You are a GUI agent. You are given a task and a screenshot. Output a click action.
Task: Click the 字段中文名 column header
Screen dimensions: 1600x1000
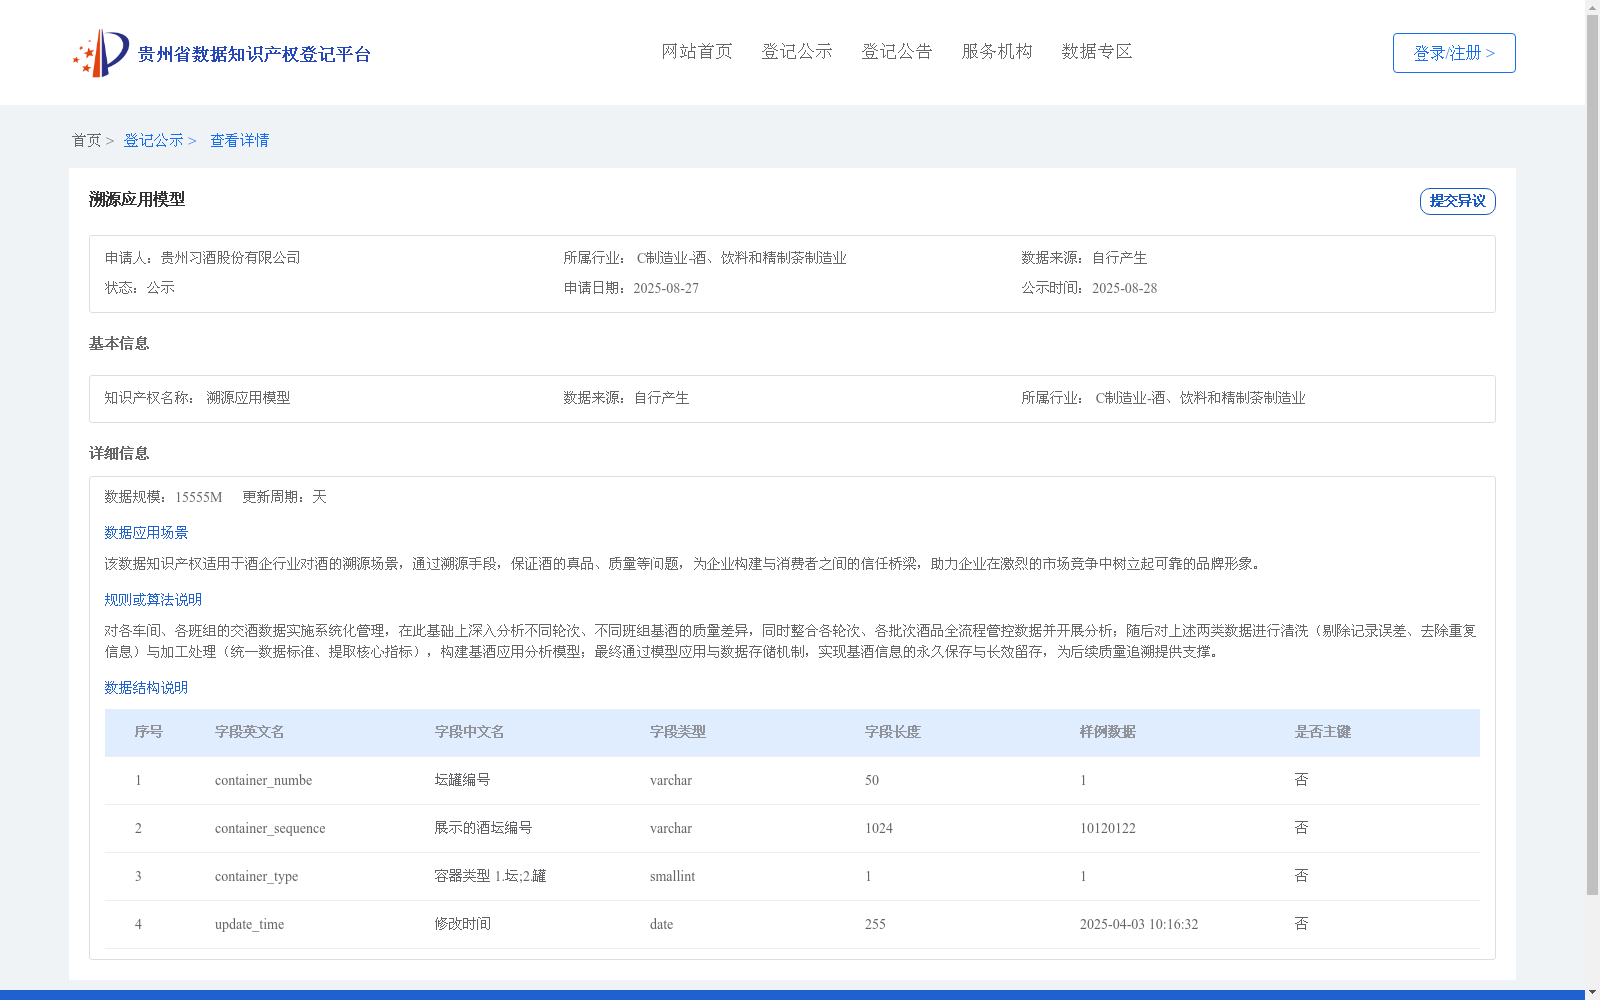(x=469, y=732)
